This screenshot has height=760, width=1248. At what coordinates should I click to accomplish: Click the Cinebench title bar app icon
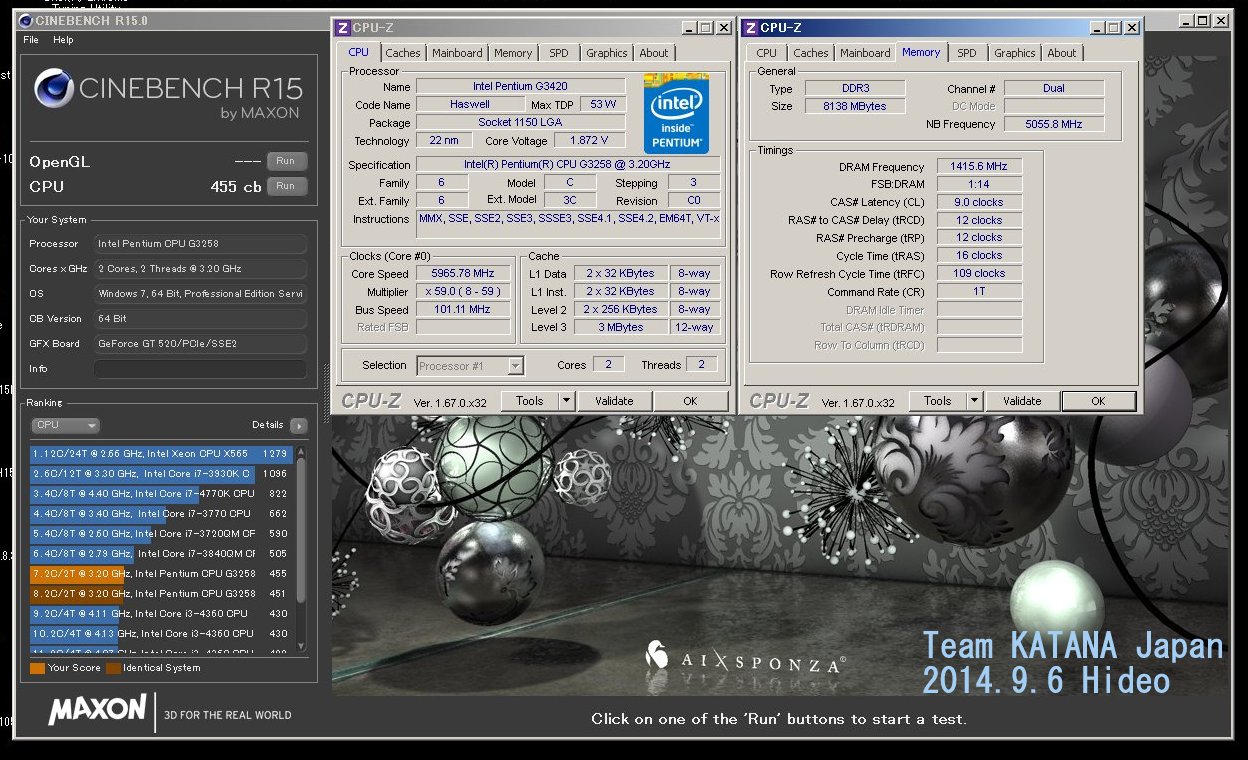[x=26, y=20]
